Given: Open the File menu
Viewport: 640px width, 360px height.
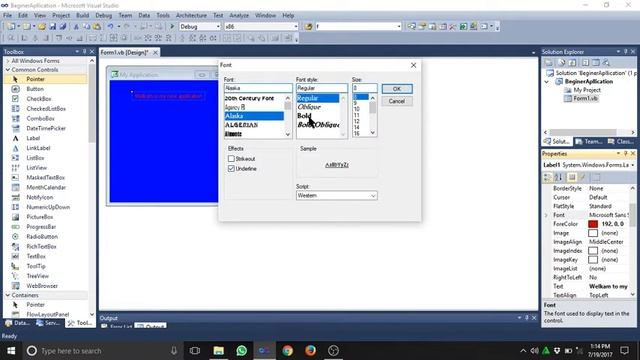Looking at the screenshot, I should click(x=7, y=16).
